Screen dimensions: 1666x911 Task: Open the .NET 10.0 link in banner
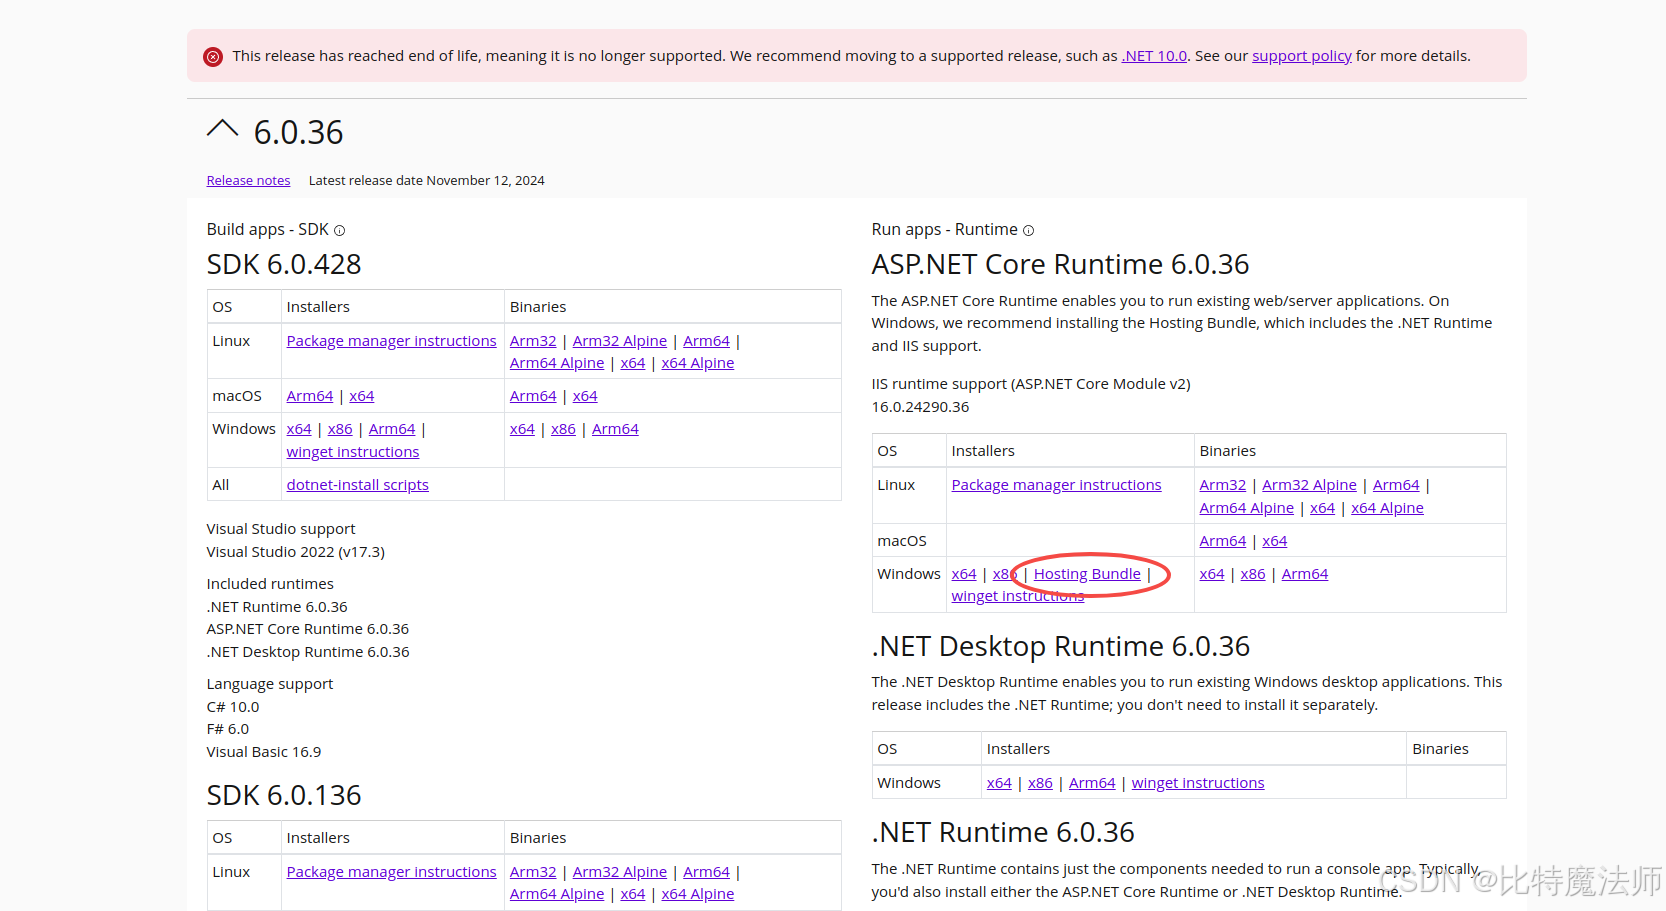click(1154, 56)
